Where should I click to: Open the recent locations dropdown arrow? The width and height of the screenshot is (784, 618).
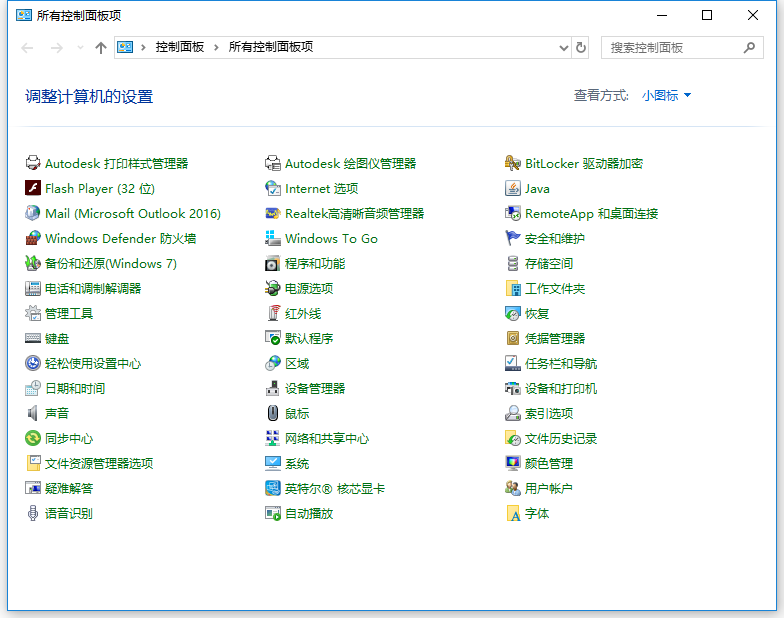(x=80, y=48)
